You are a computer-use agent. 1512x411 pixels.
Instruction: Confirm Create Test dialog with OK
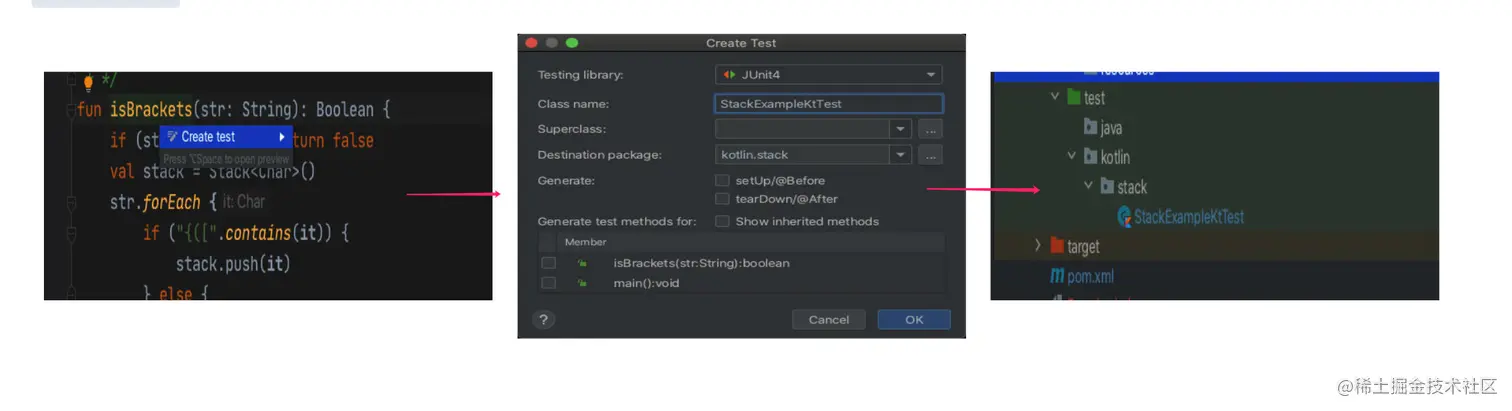pyautogui.click(x=914, y=320)
